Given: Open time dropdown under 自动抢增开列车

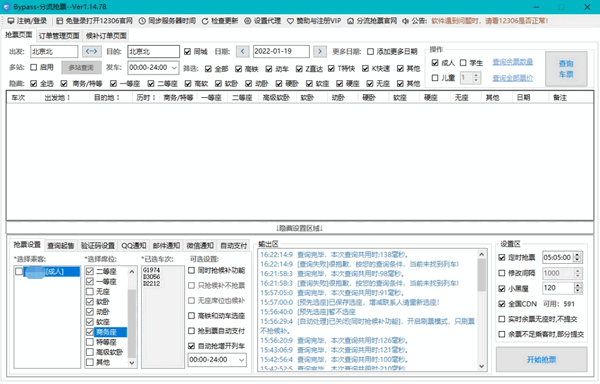Looking at the screenshot, I should (241, 360).
